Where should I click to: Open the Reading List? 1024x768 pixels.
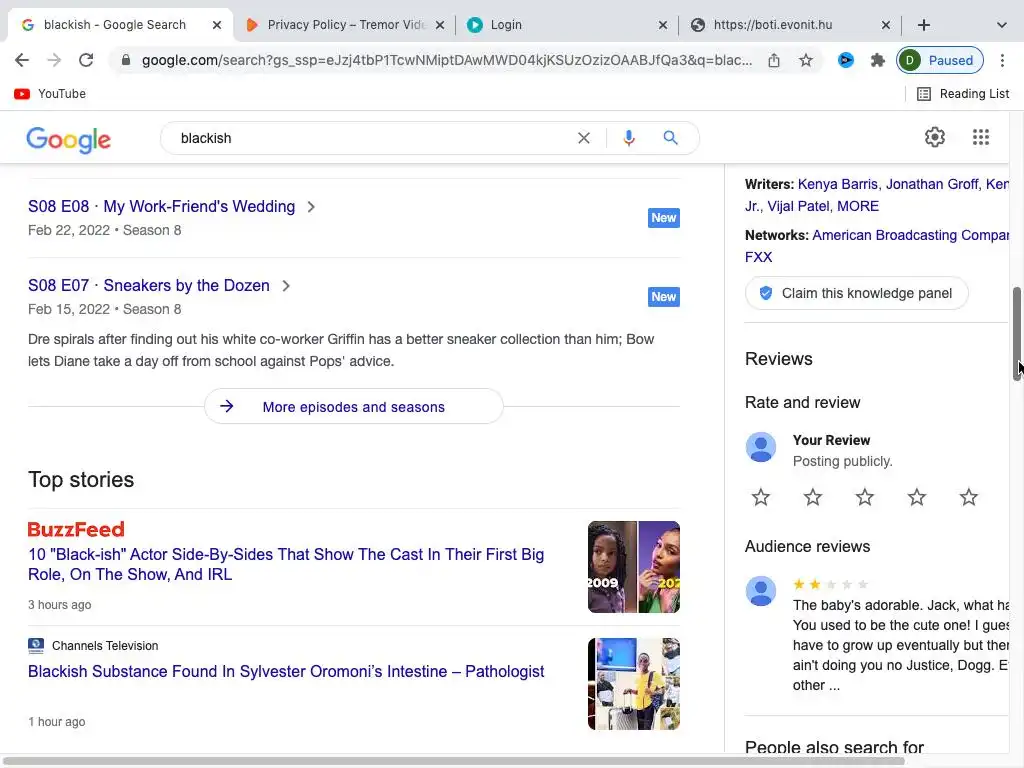pyautogui.click(x=963, y=93)
